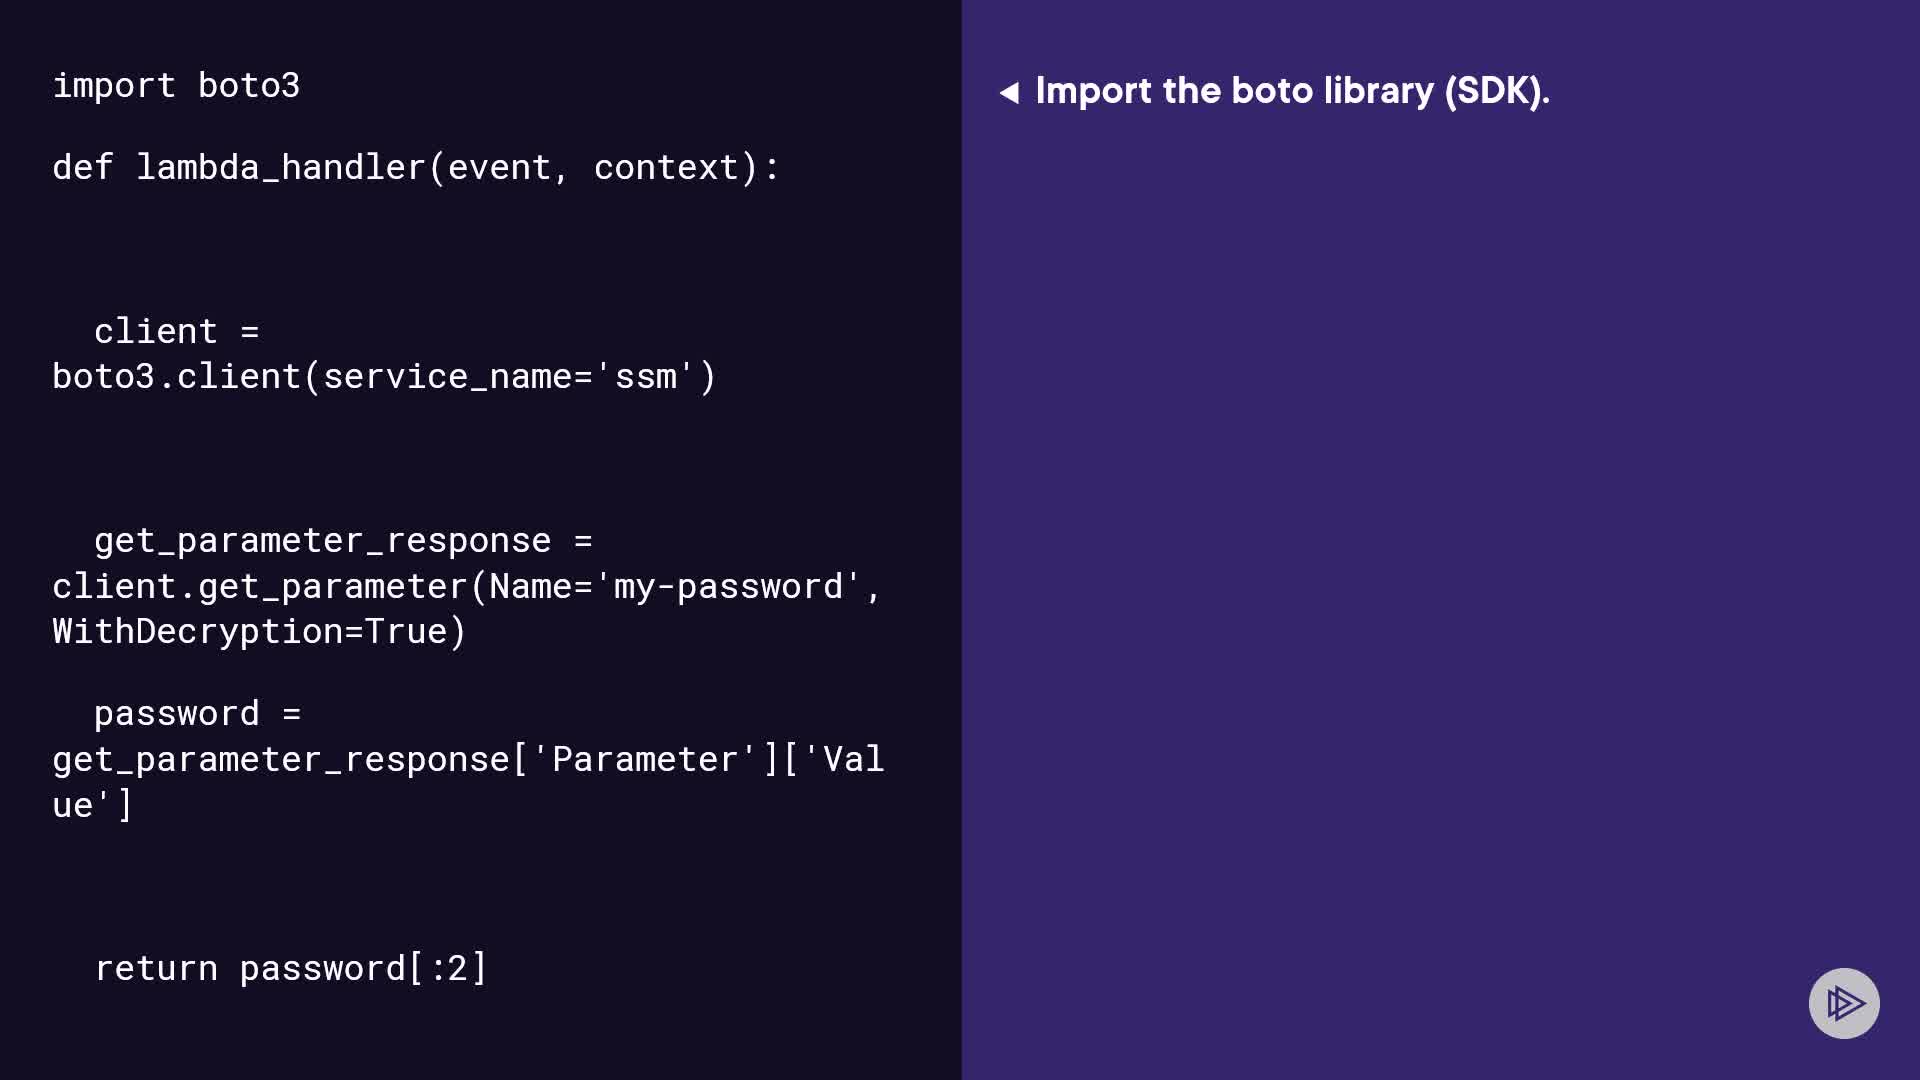Click the triangle bullet beside the Import note
This screenshot has height=1080, width=1920.
tap(1009, 93)
